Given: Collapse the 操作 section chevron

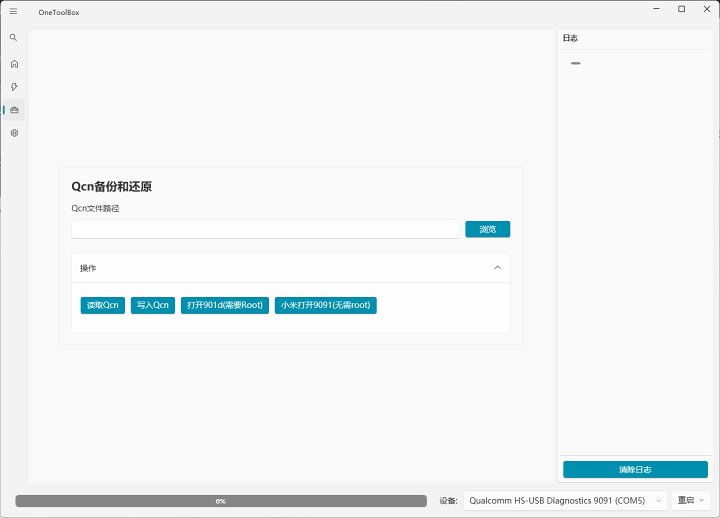Looking at the screenshot, I should pyautogui.click(x=497, y=268).
